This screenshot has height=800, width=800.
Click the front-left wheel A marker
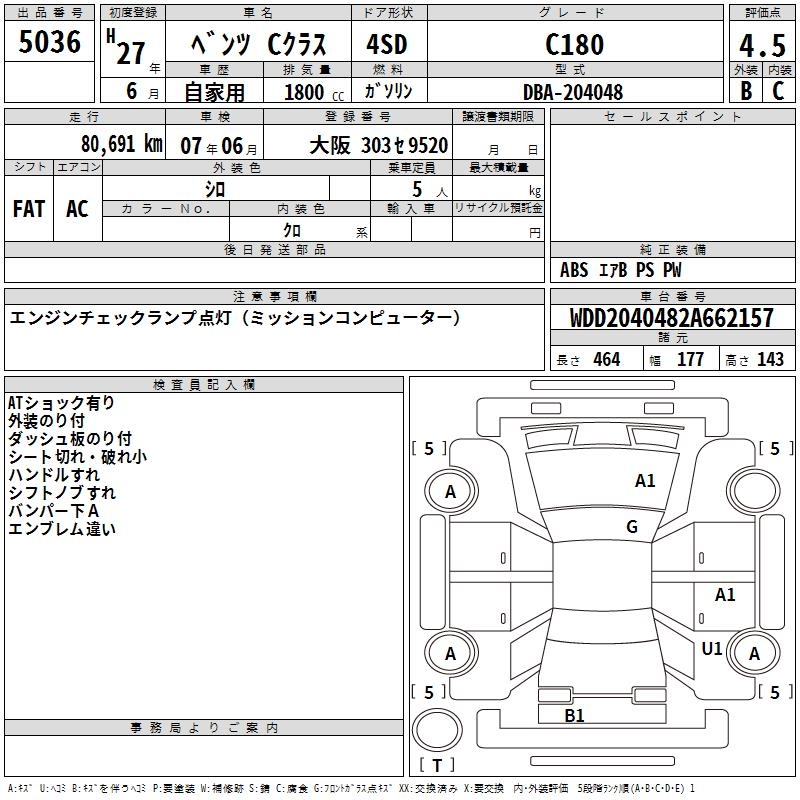(x=451, y=492)
